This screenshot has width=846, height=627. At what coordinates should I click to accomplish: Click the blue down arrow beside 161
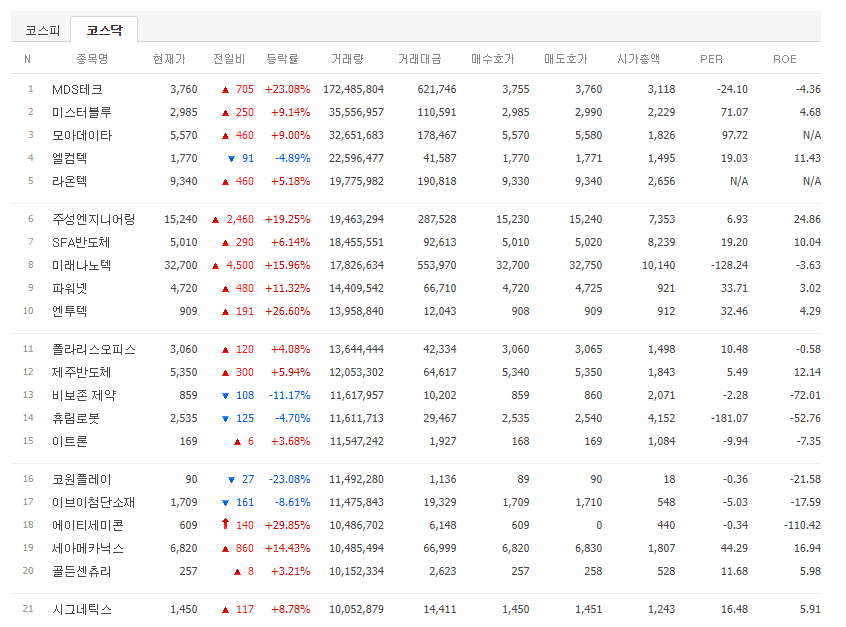pos(226,503)
